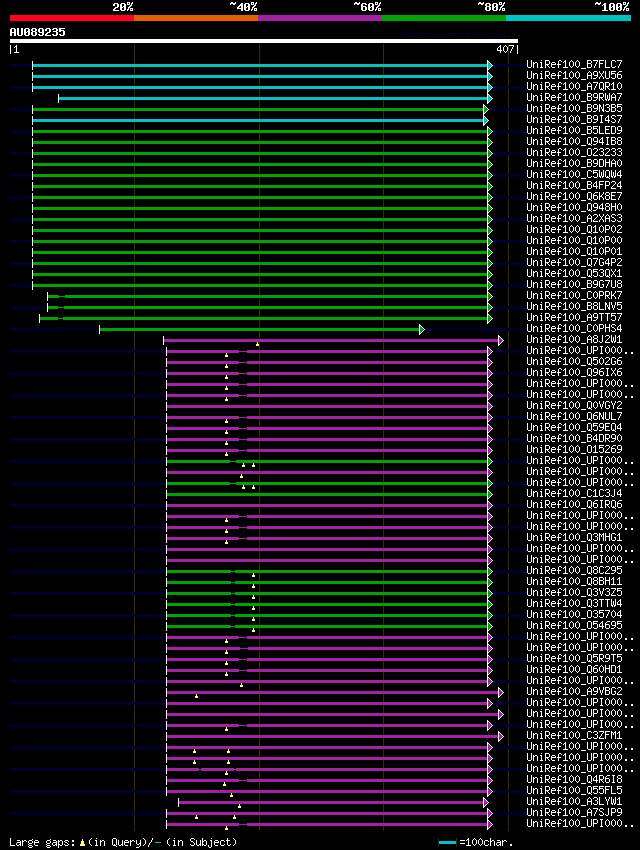Select the UniRef100_O23233 label
The height and width of the screenshot is (850, 640).
tap(574, 152)
